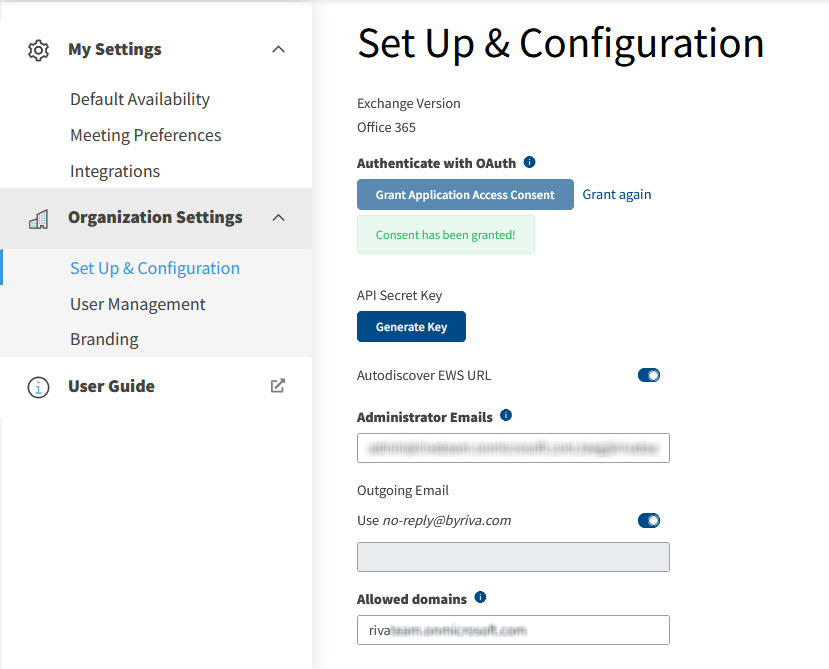This screenshot has width=829, height=669.
Task: Click info icon beside Allowed domains
Action: click(x=480, y=597)
